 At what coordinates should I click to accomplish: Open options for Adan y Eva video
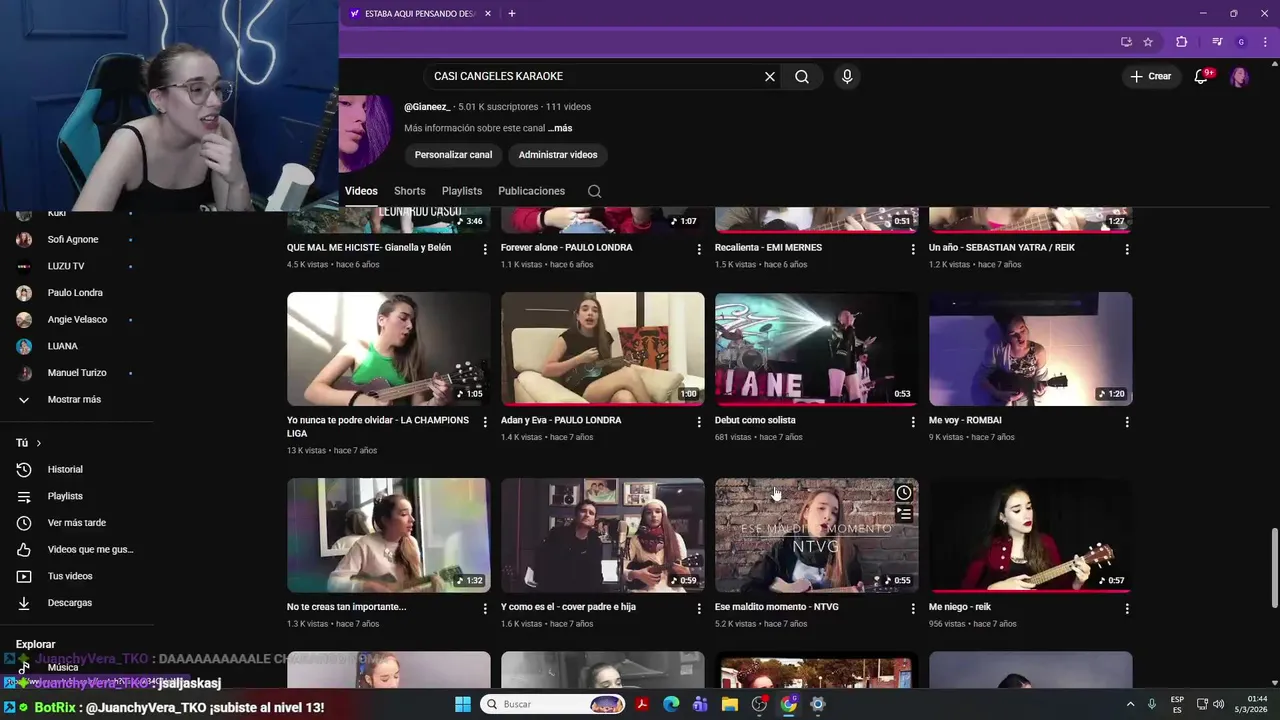click(699, 422)
